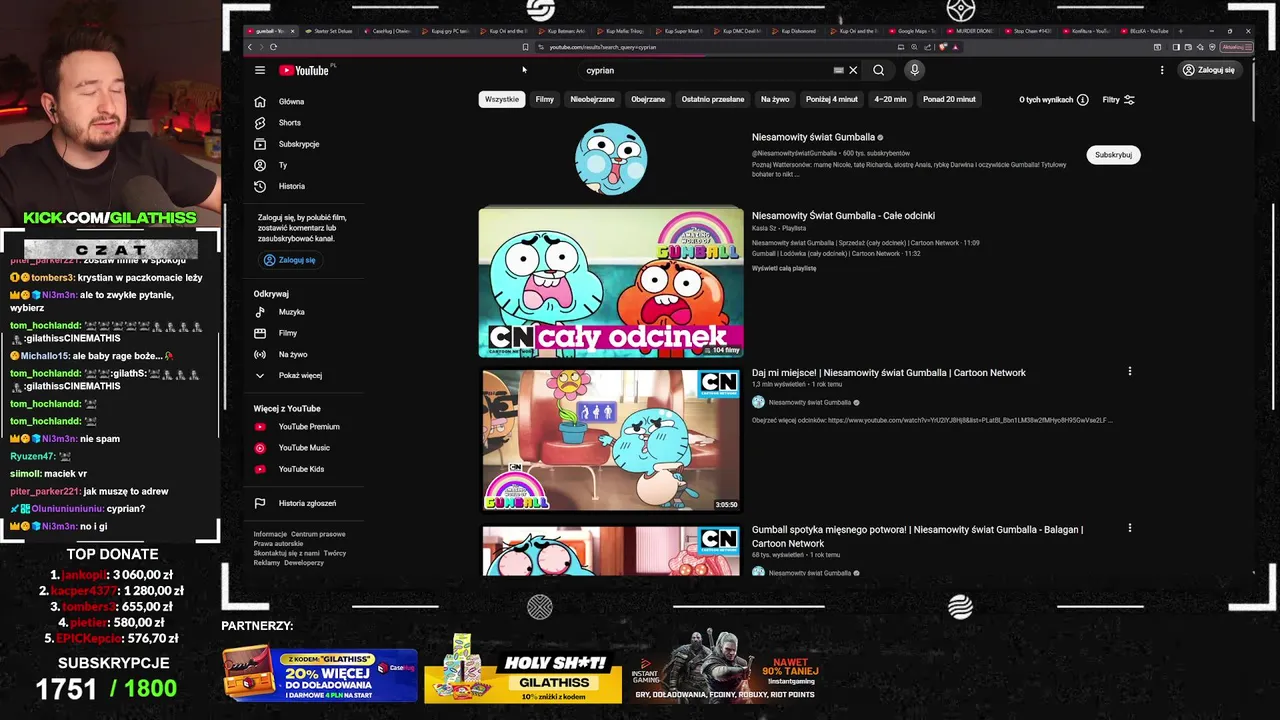Viewport: 1280px width, 720px height.
Task: Click the browser address bar URL
Action: coord(603,47)
